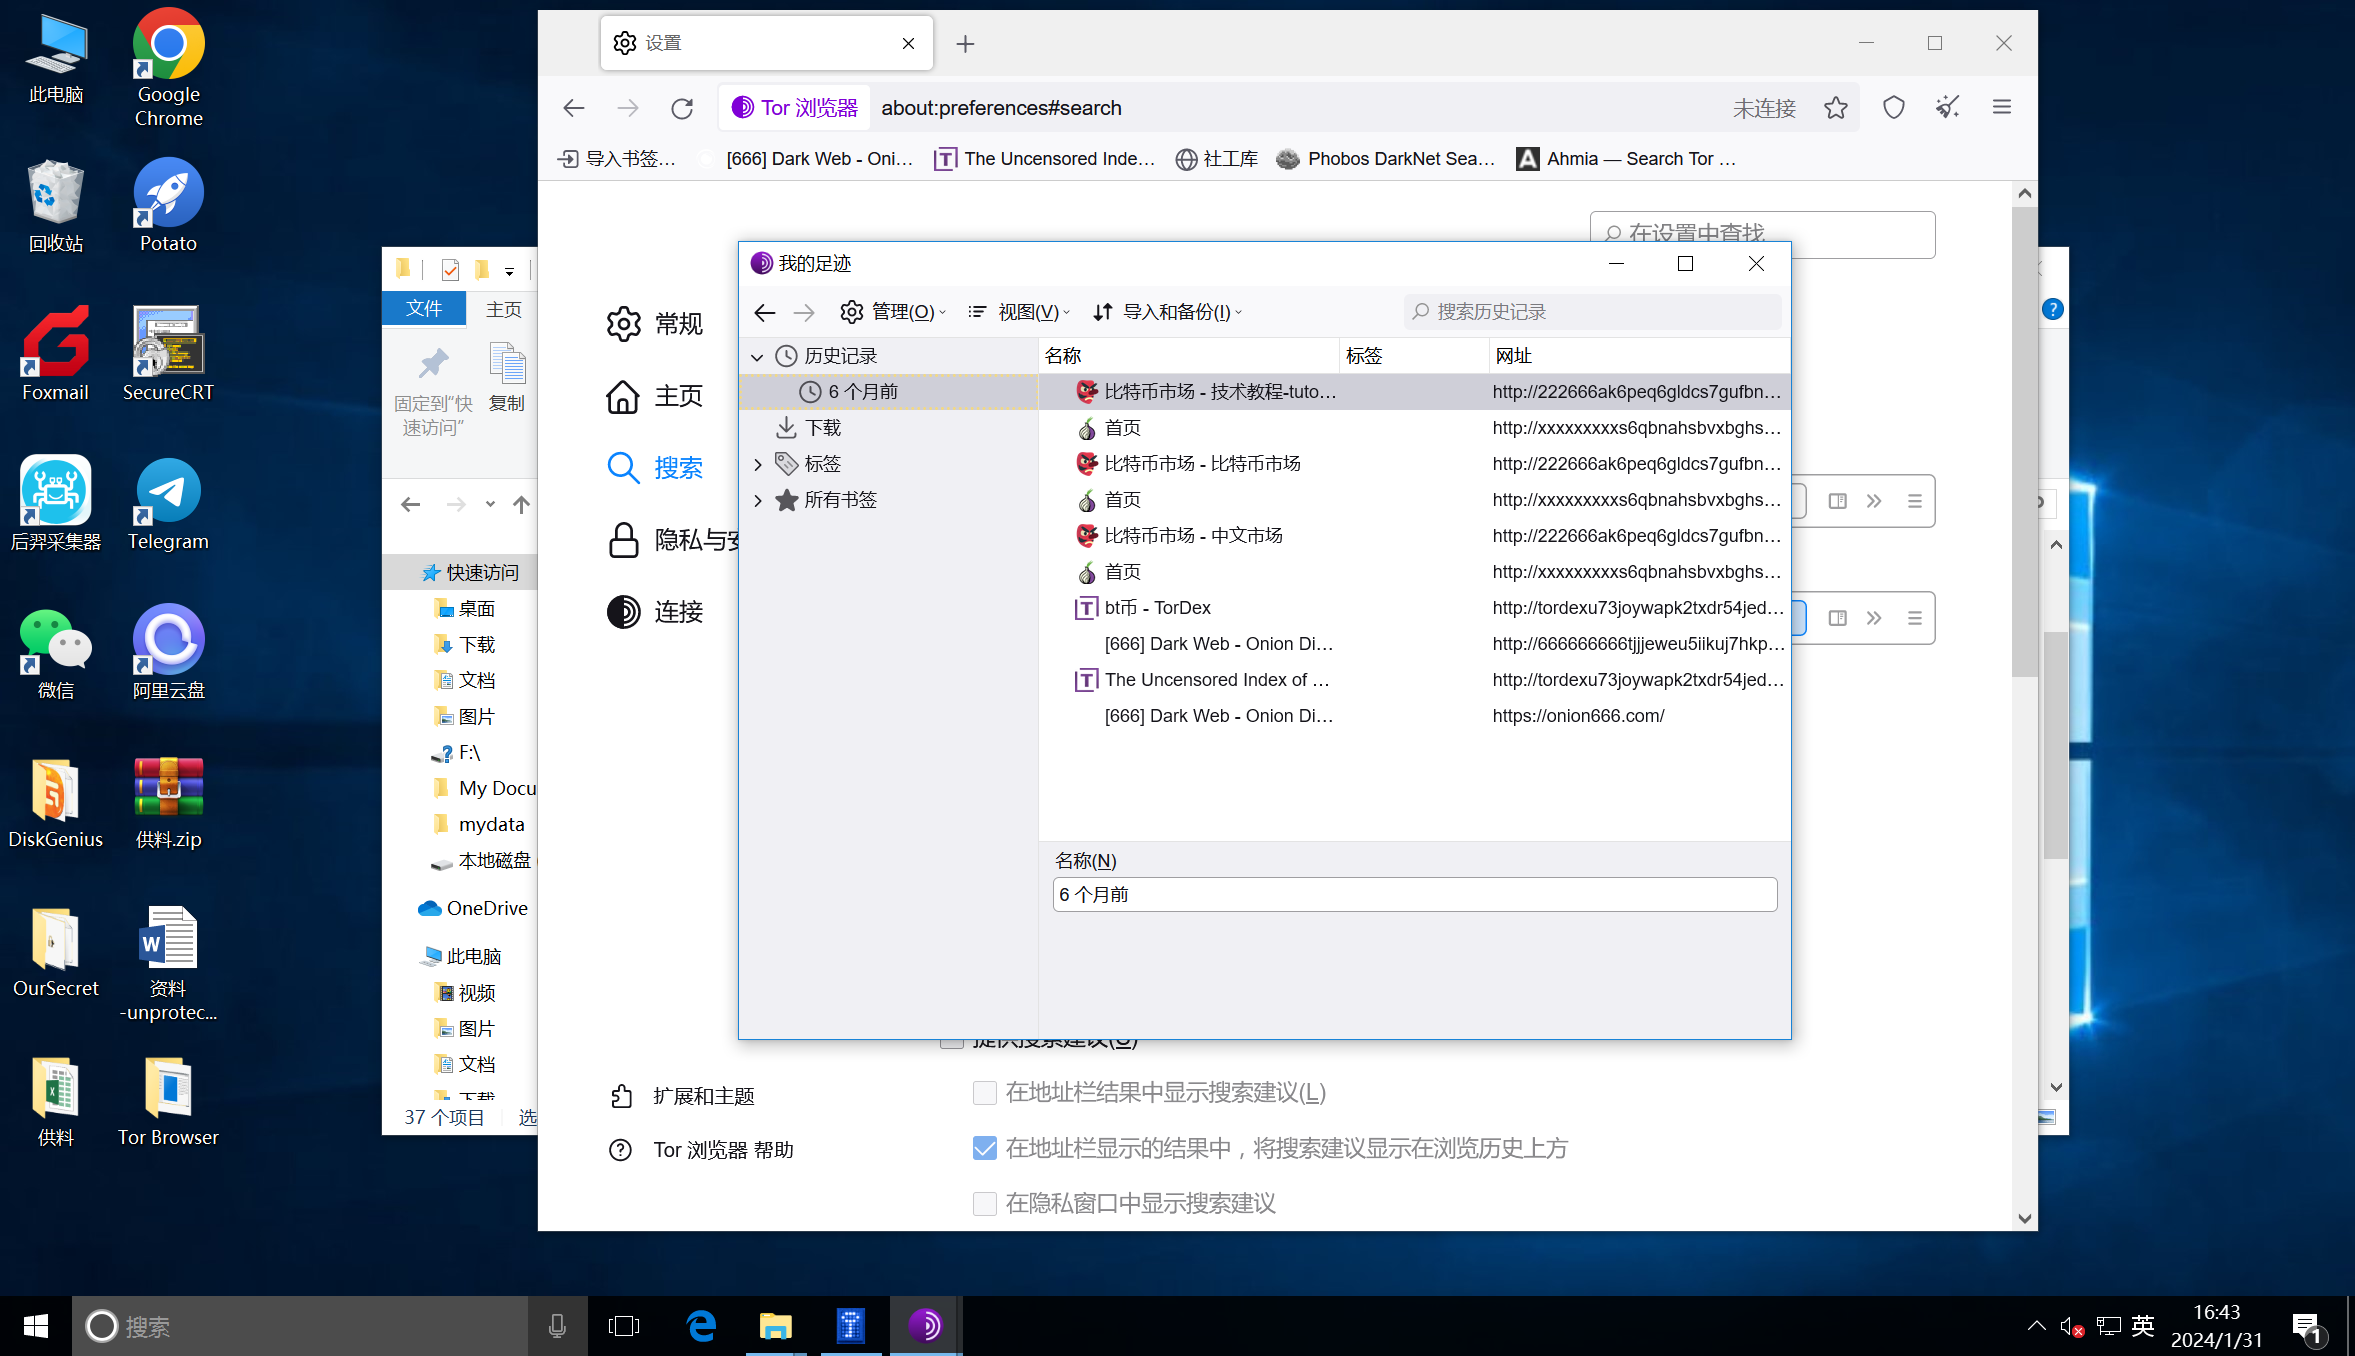Open Phobos DarkNet Search bookmark
The height and width of the screenshot is (1356, 2355).
1386,159
